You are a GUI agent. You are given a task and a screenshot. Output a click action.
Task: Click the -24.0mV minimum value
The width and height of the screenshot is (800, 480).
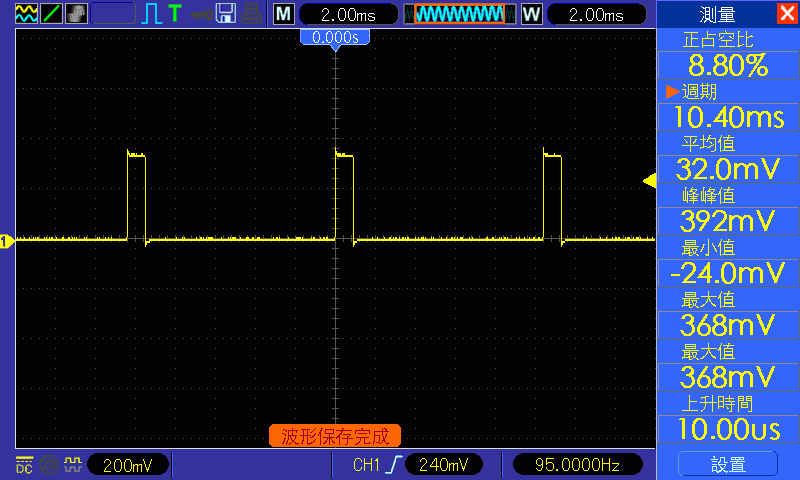(x=728, y=273)
